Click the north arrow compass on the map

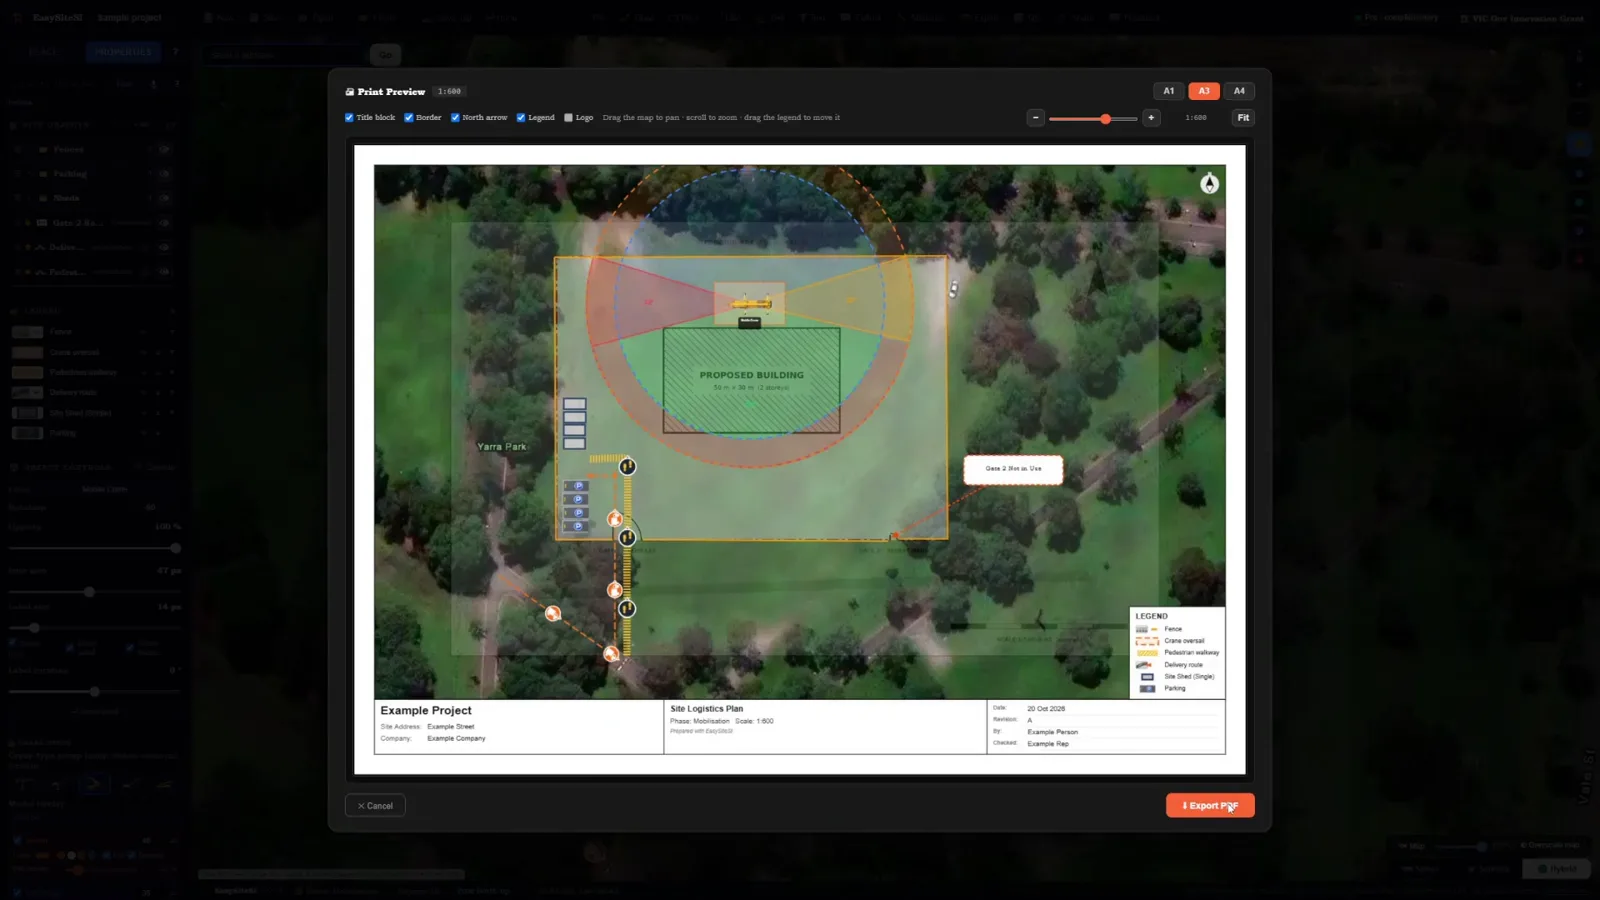(x=1210, y=183)
